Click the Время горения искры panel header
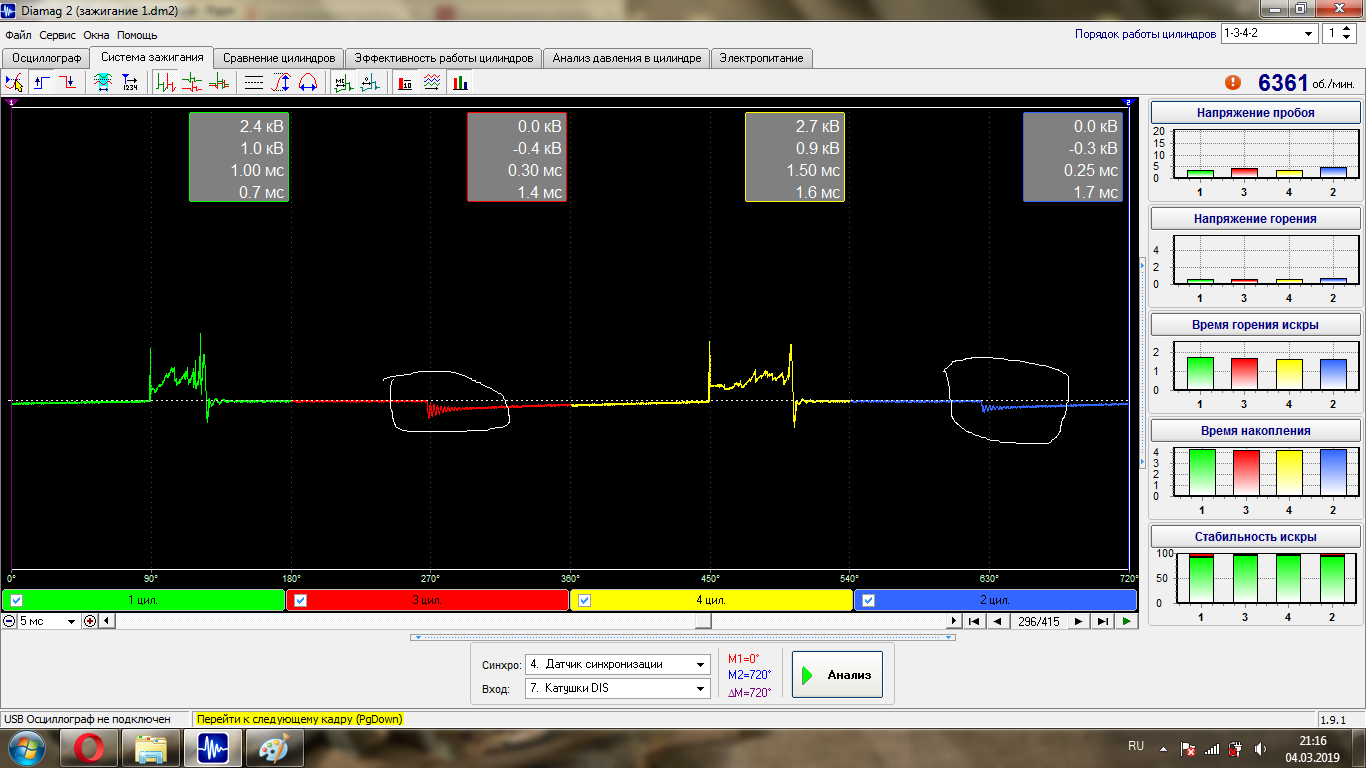 (x=1255, y=325)
